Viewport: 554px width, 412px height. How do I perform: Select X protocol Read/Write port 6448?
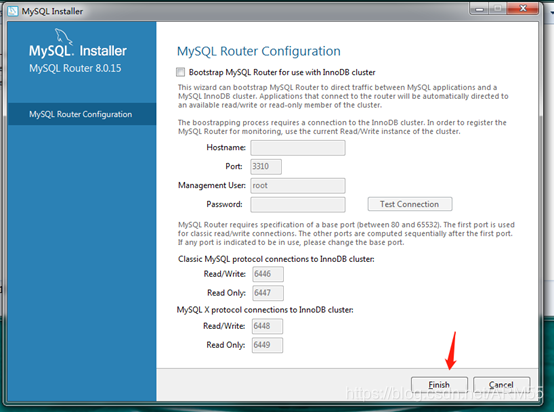click(x=267, y=326)
